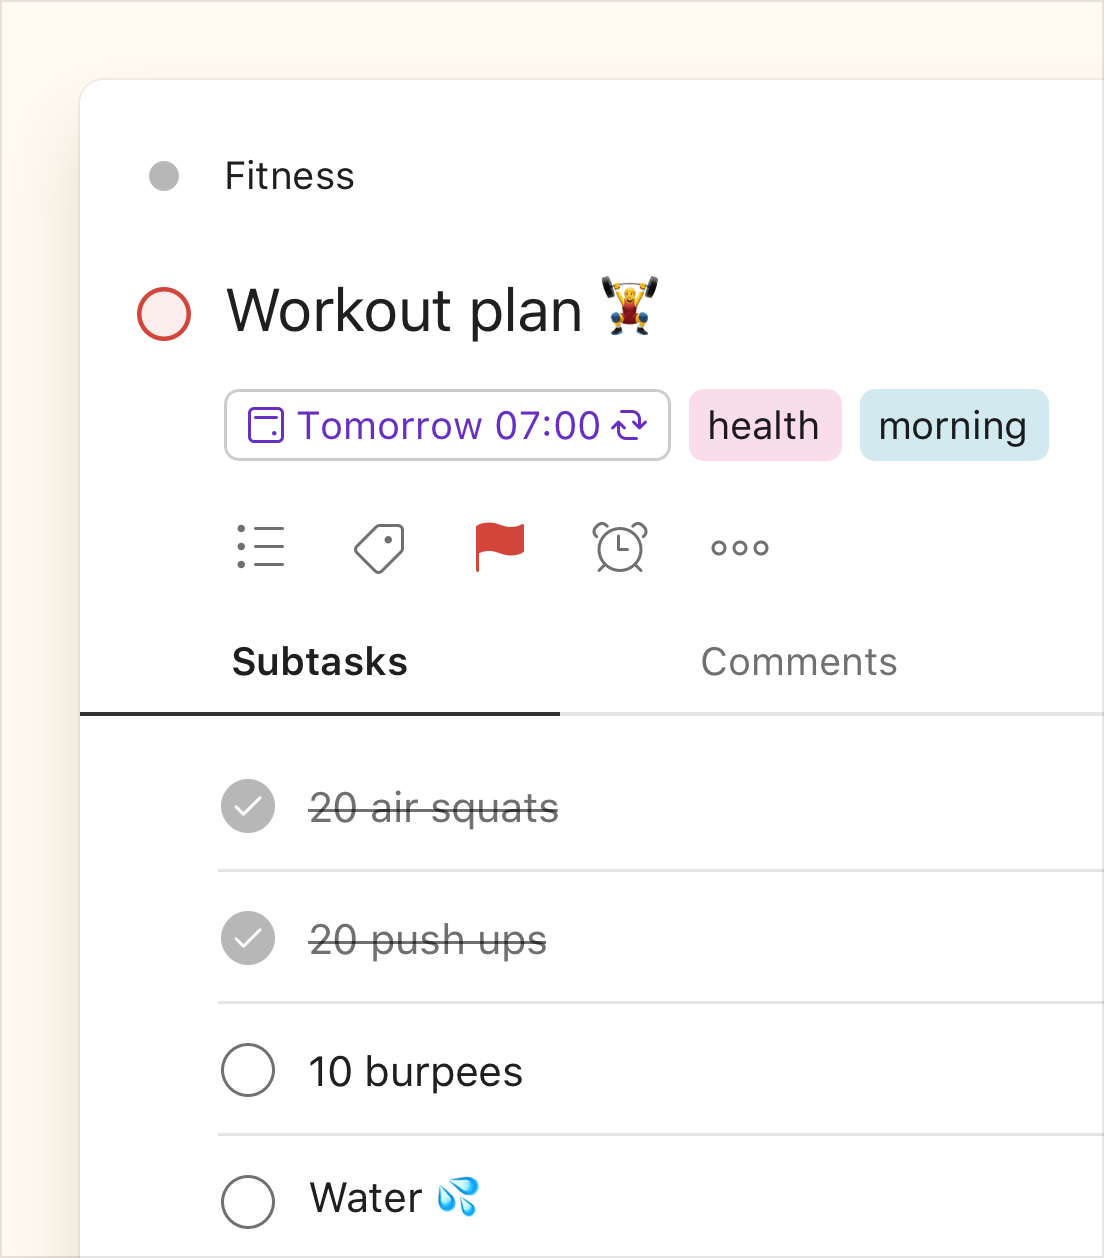Click the health label chip

point(765,425)
